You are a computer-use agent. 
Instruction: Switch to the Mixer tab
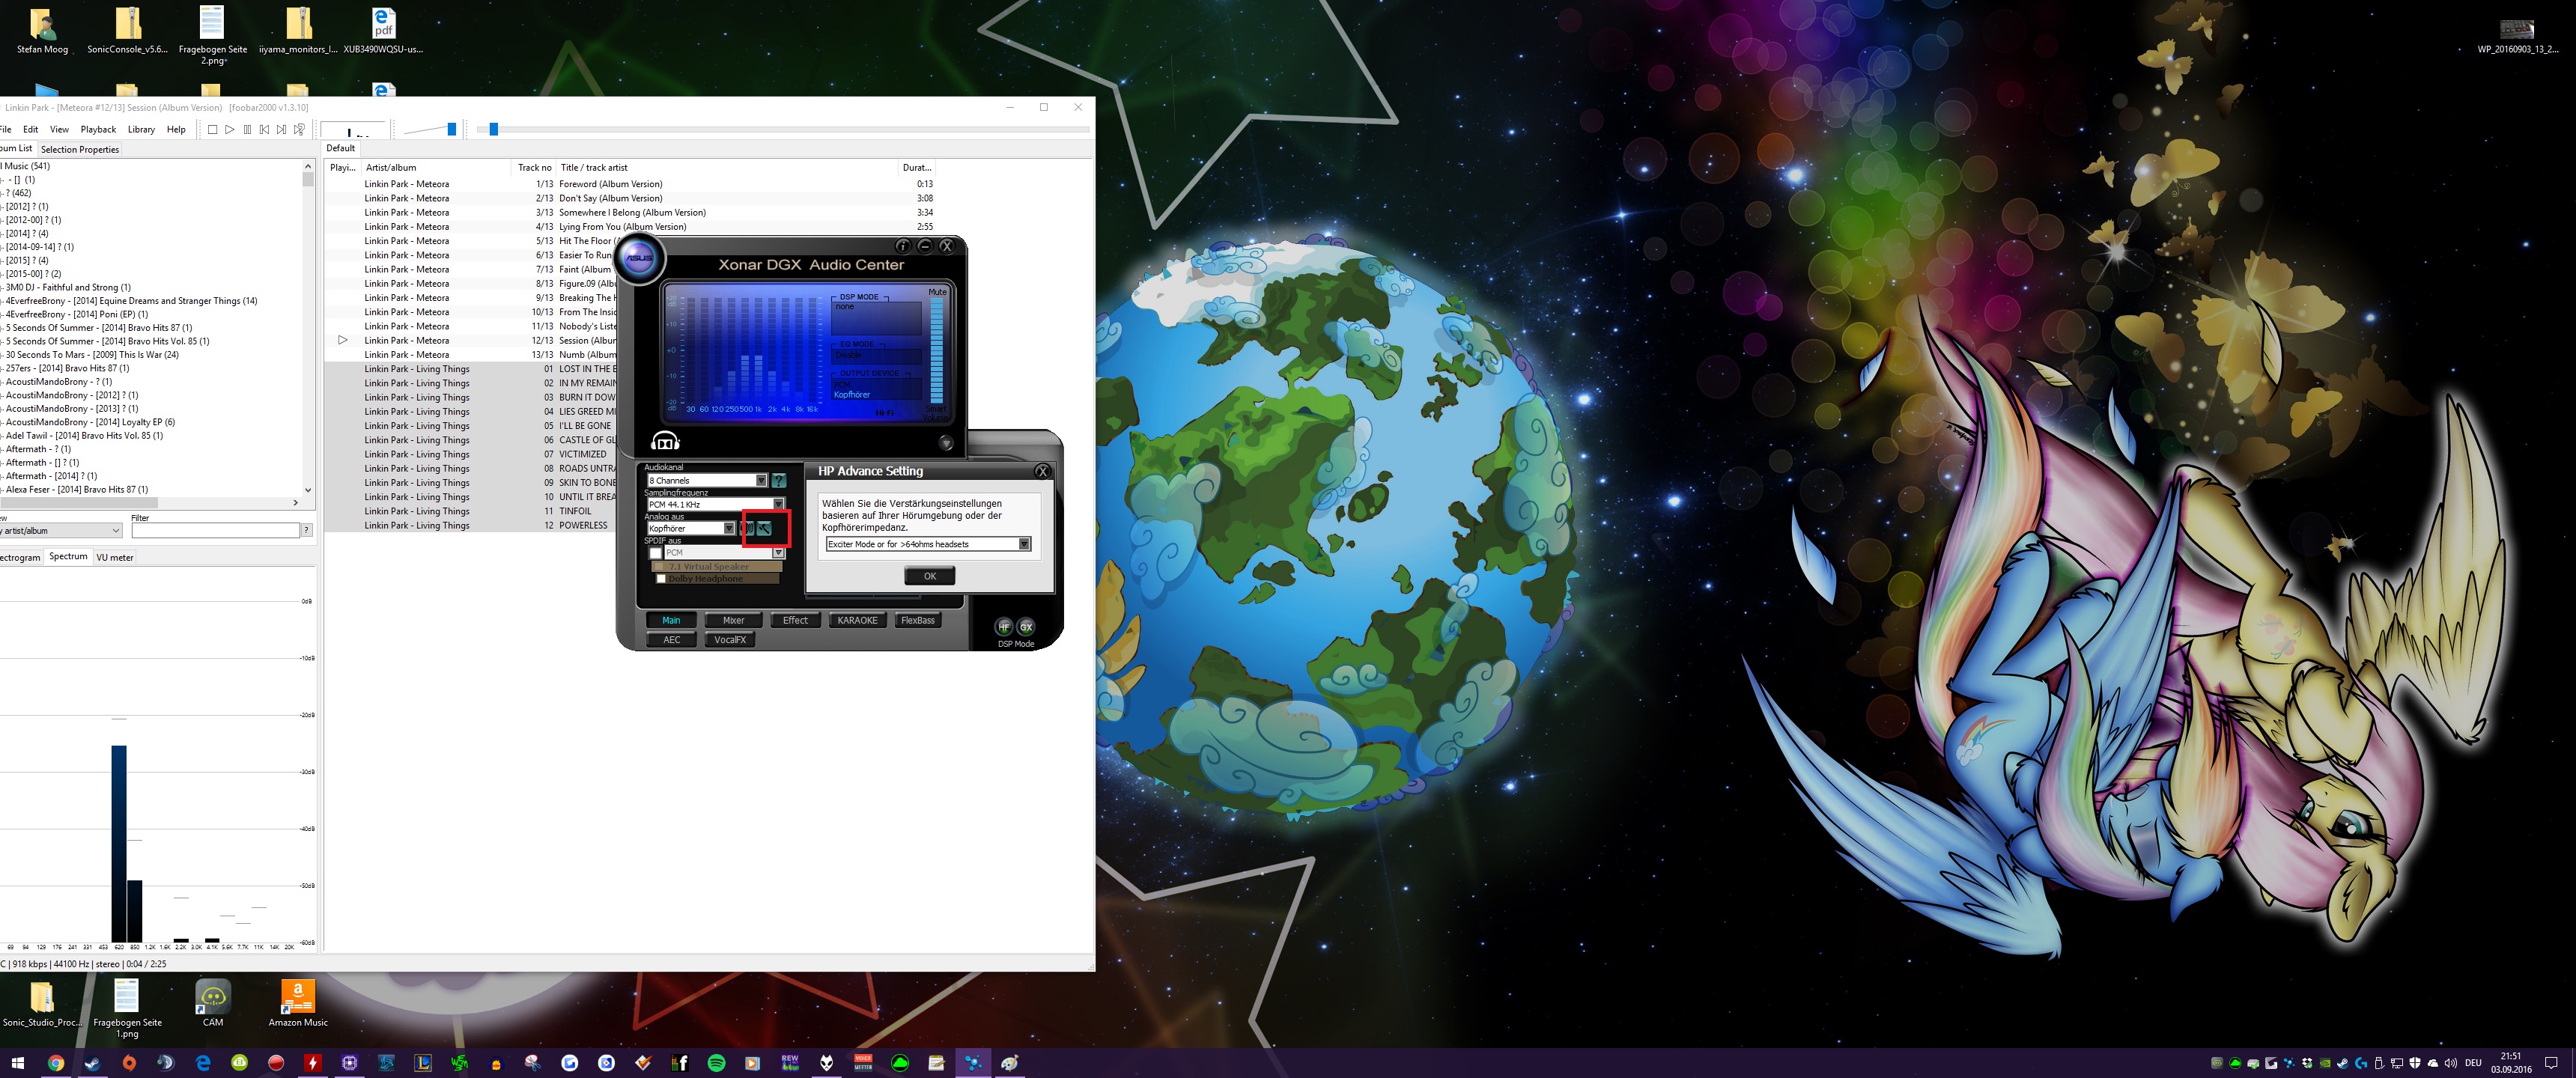tap(733, 620)
